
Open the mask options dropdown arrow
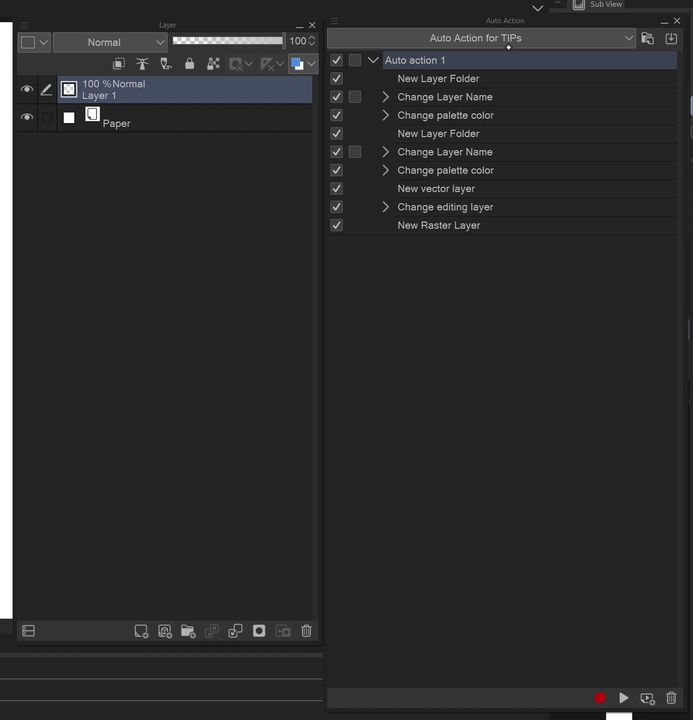[x=249, y=64]
